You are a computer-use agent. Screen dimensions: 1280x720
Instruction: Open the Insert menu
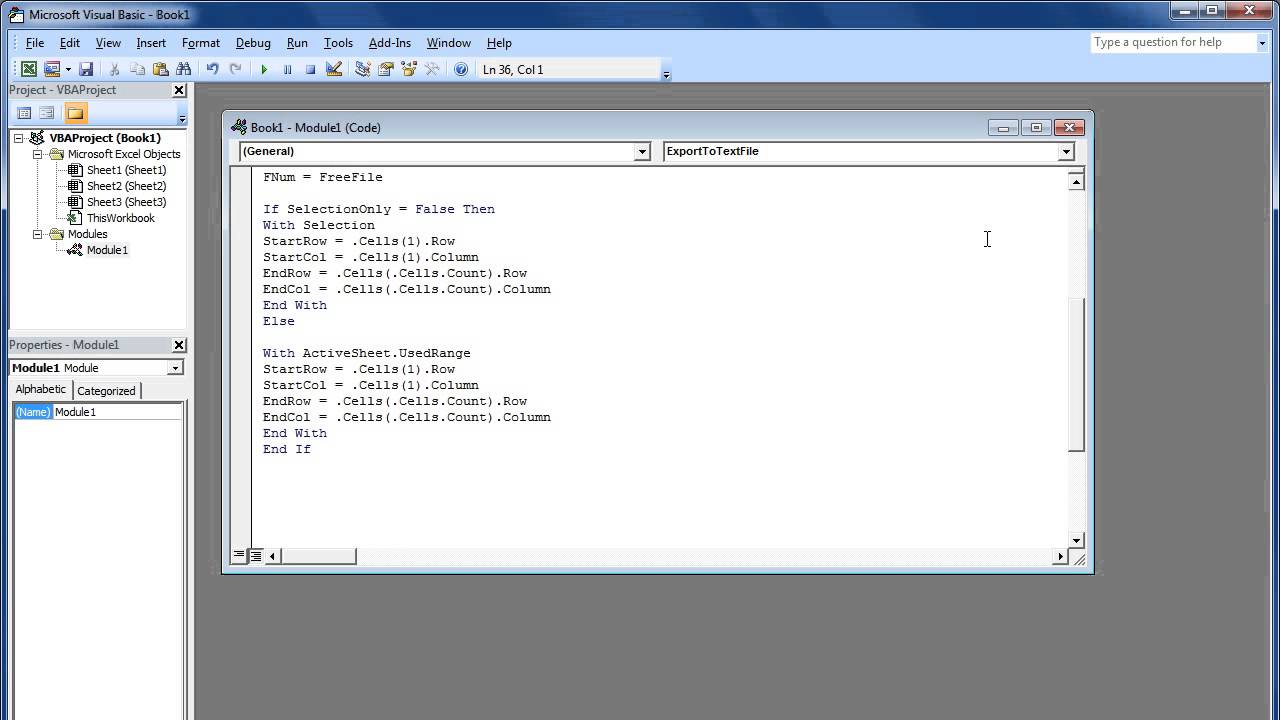click(151, 43)
